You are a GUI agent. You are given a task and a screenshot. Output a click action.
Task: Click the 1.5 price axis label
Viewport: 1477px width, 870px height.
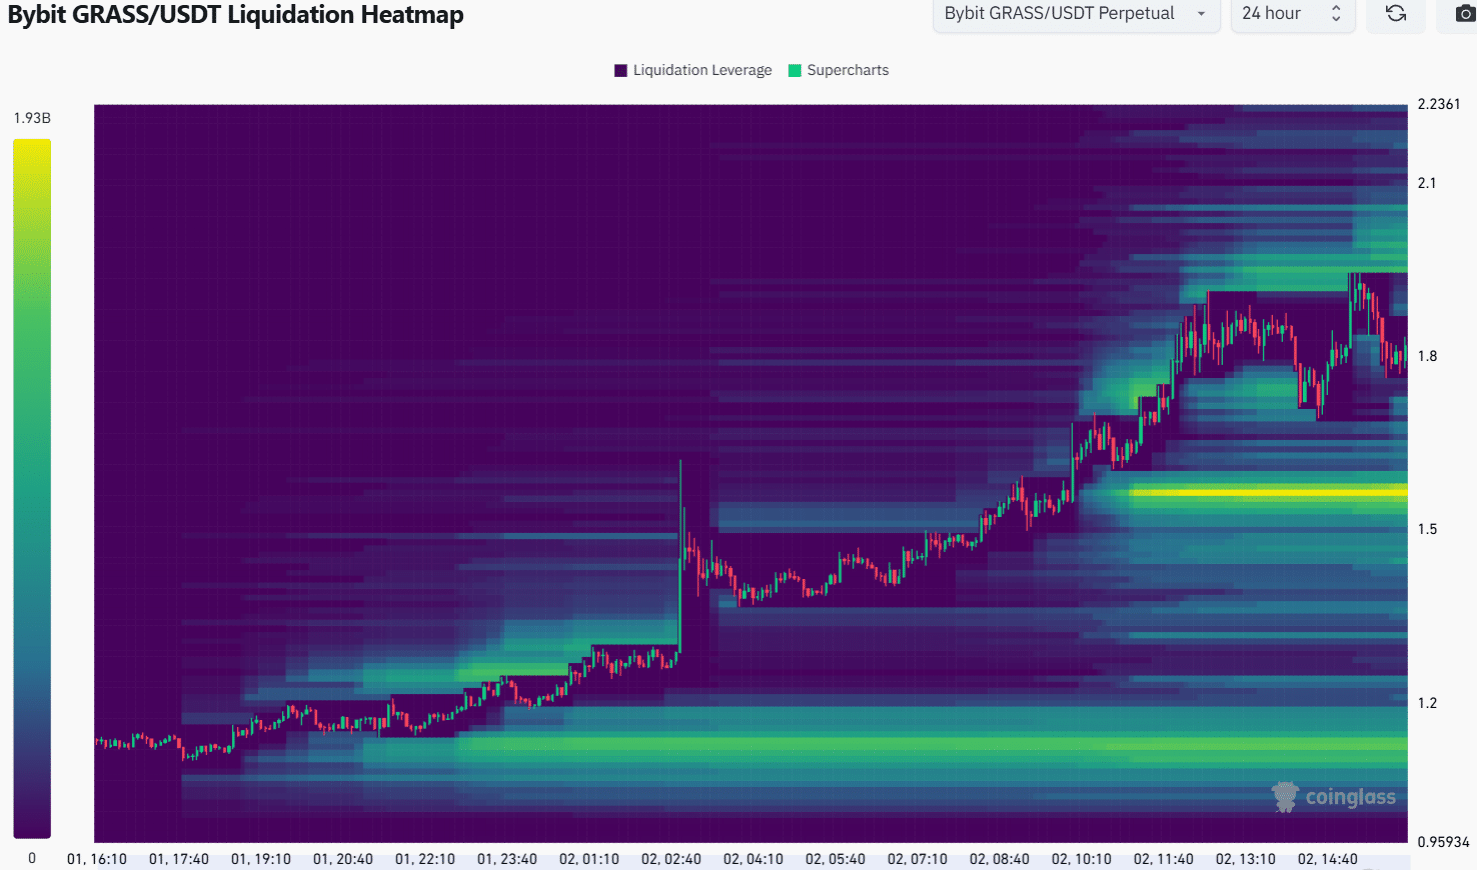point(1427,529)
